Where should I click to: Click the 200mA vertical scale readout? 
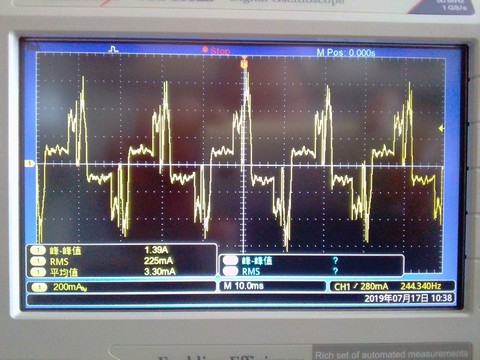click(x=70, y=287)
